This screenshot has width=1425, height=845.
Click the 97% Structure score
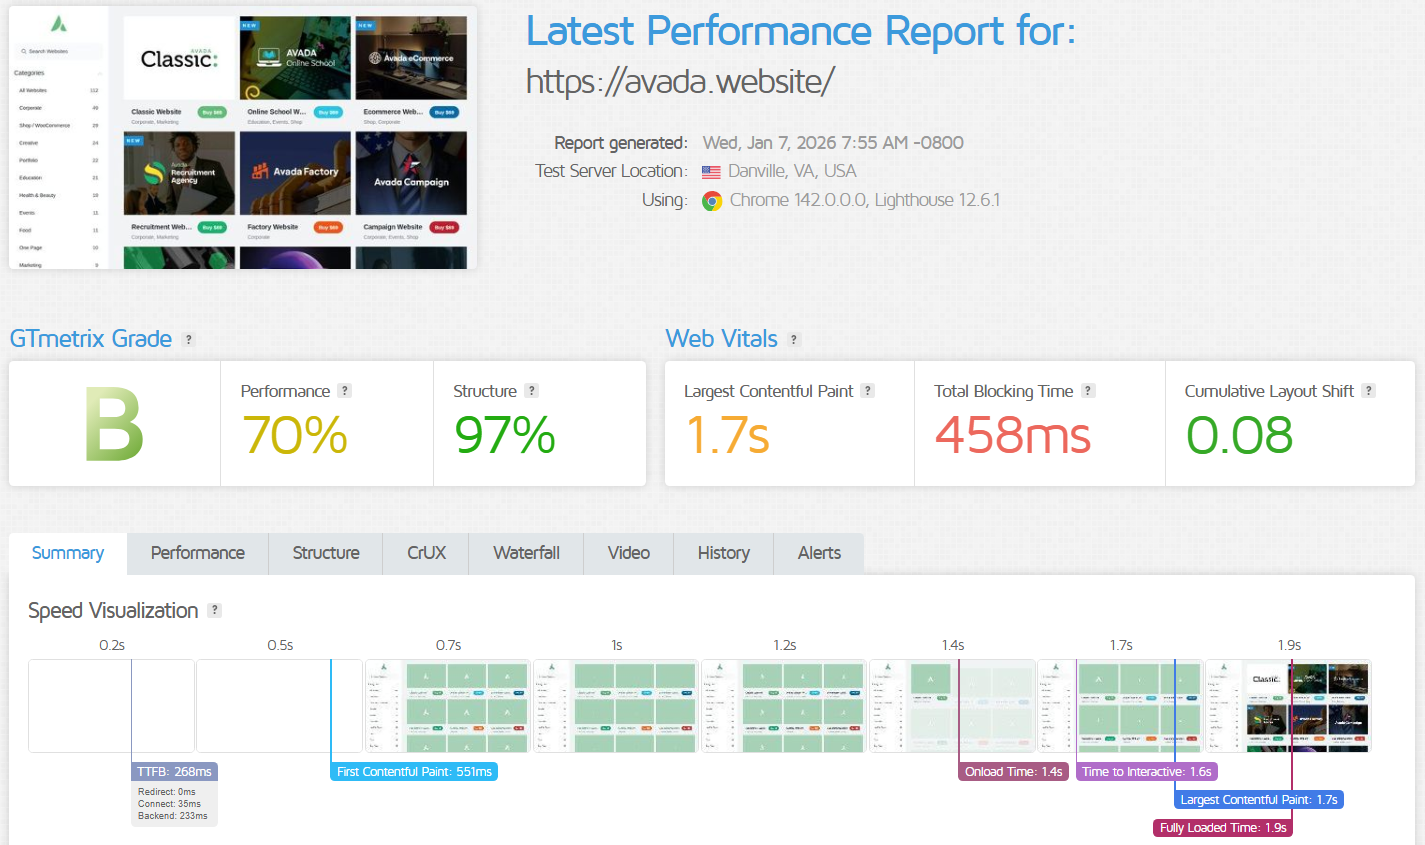[x=505, y=436]
